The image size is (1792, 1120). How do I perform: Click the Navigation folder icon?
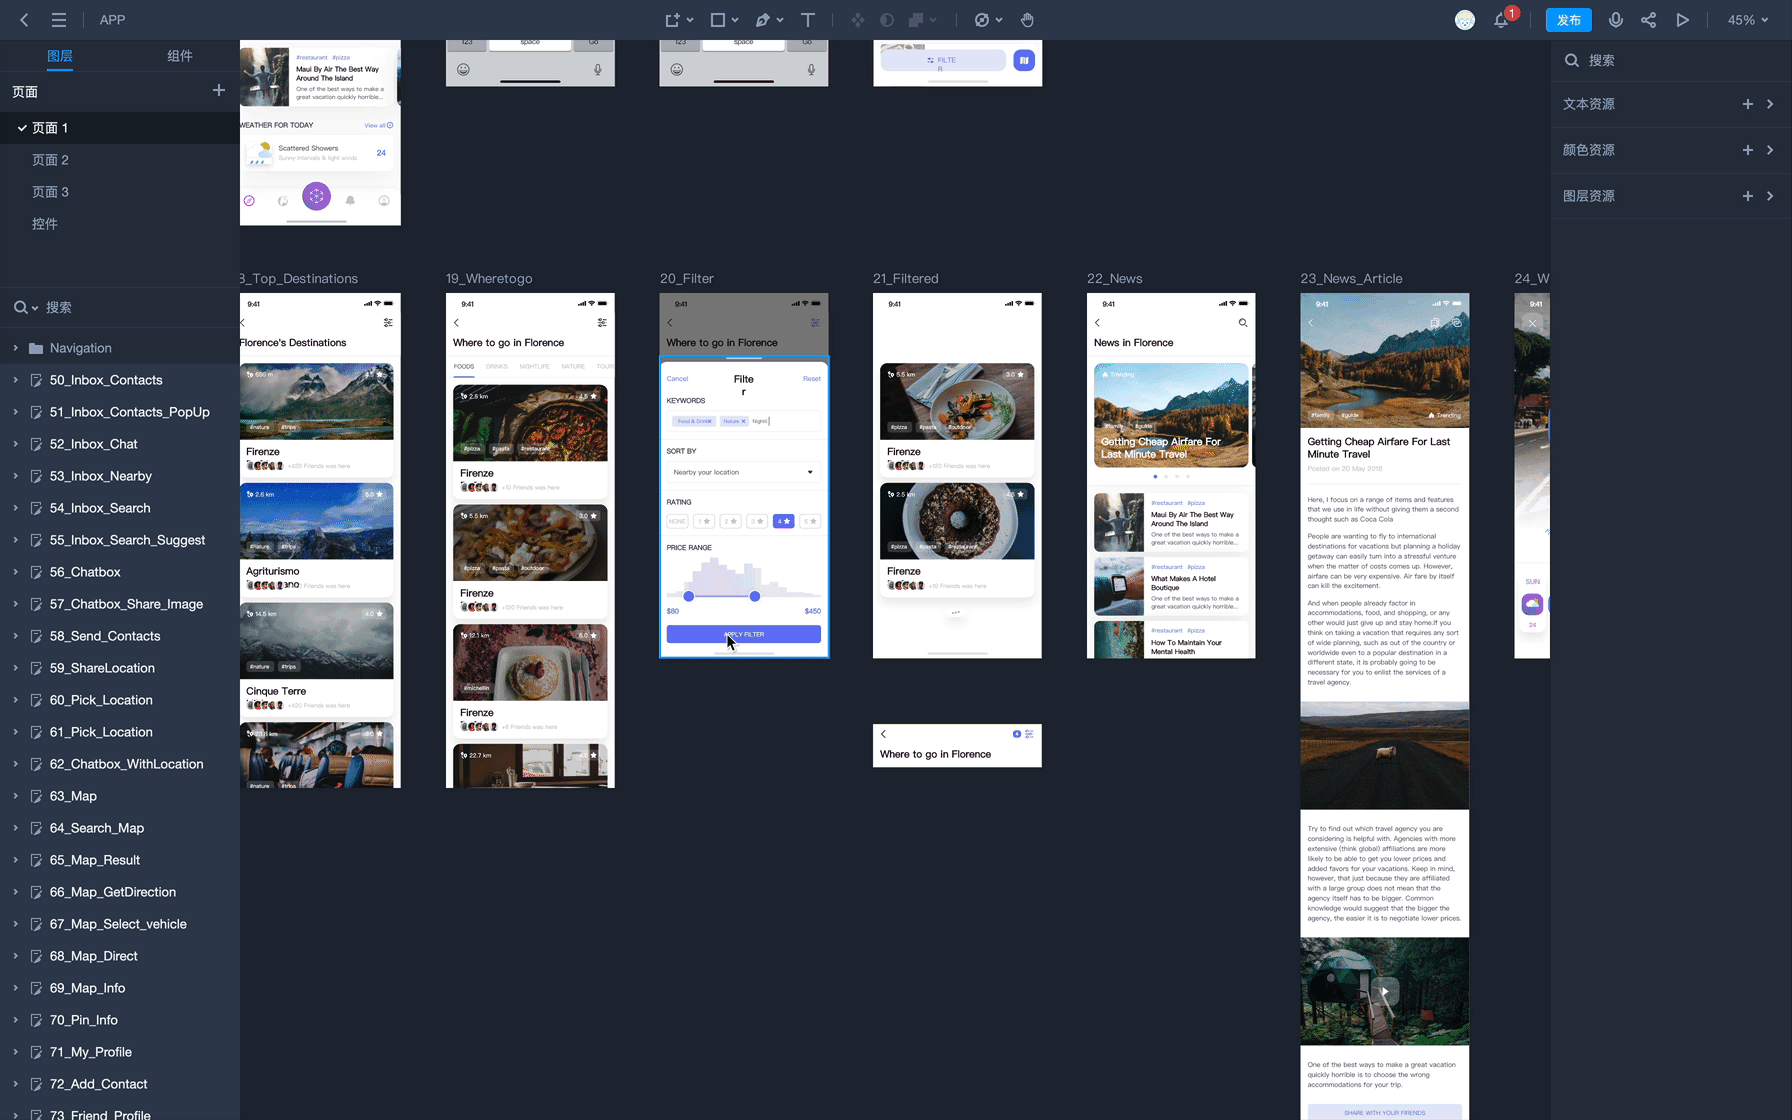click(36, 348)
